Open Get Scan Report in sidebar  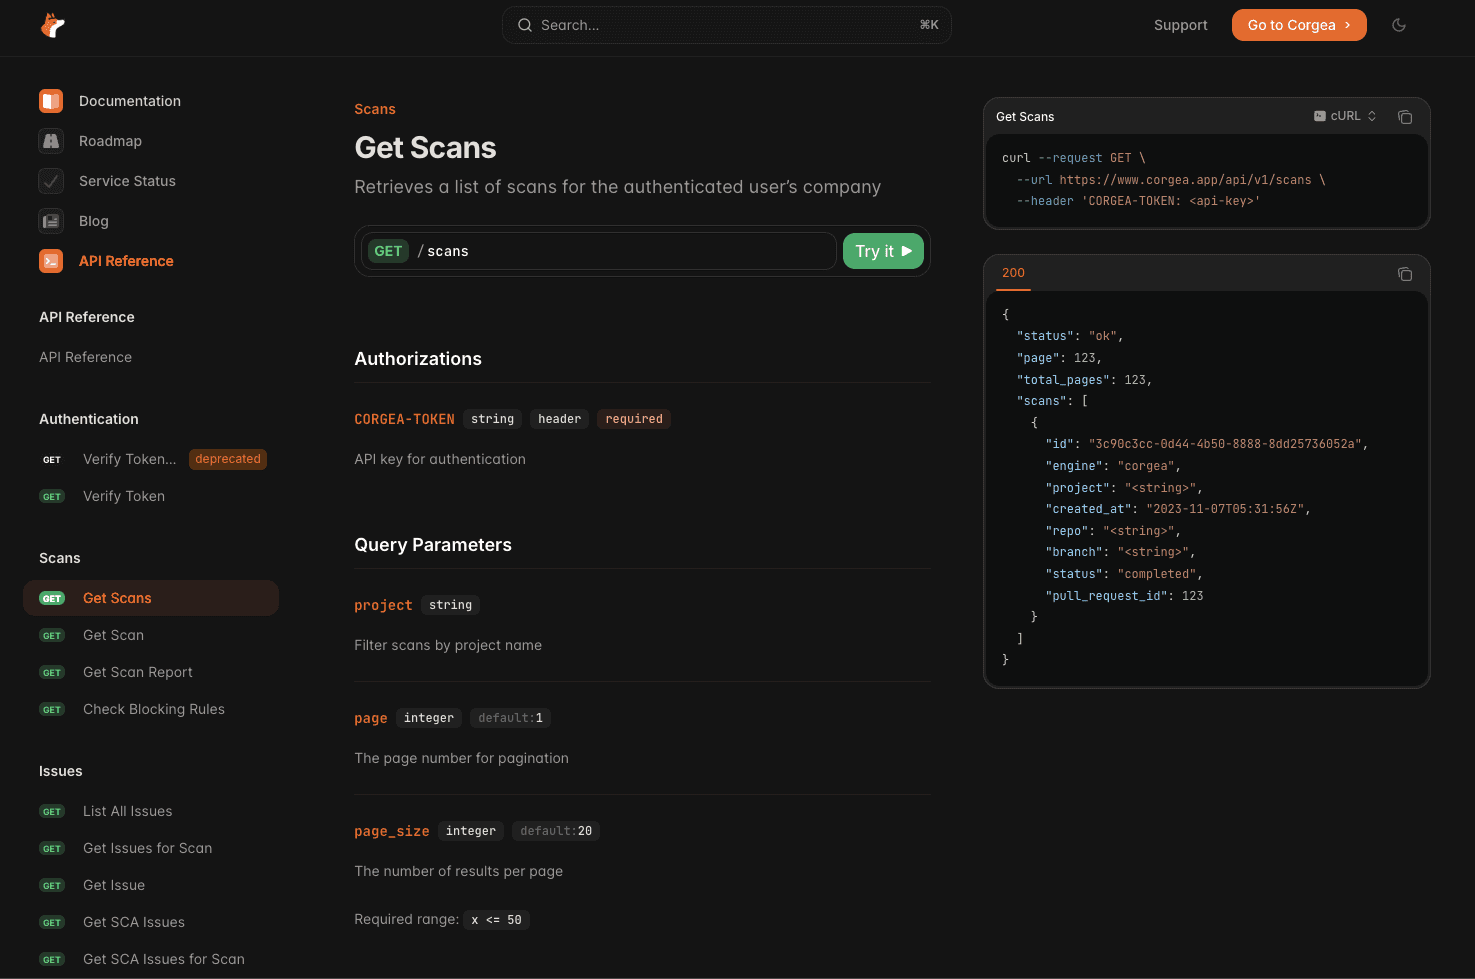pos(138,672)
